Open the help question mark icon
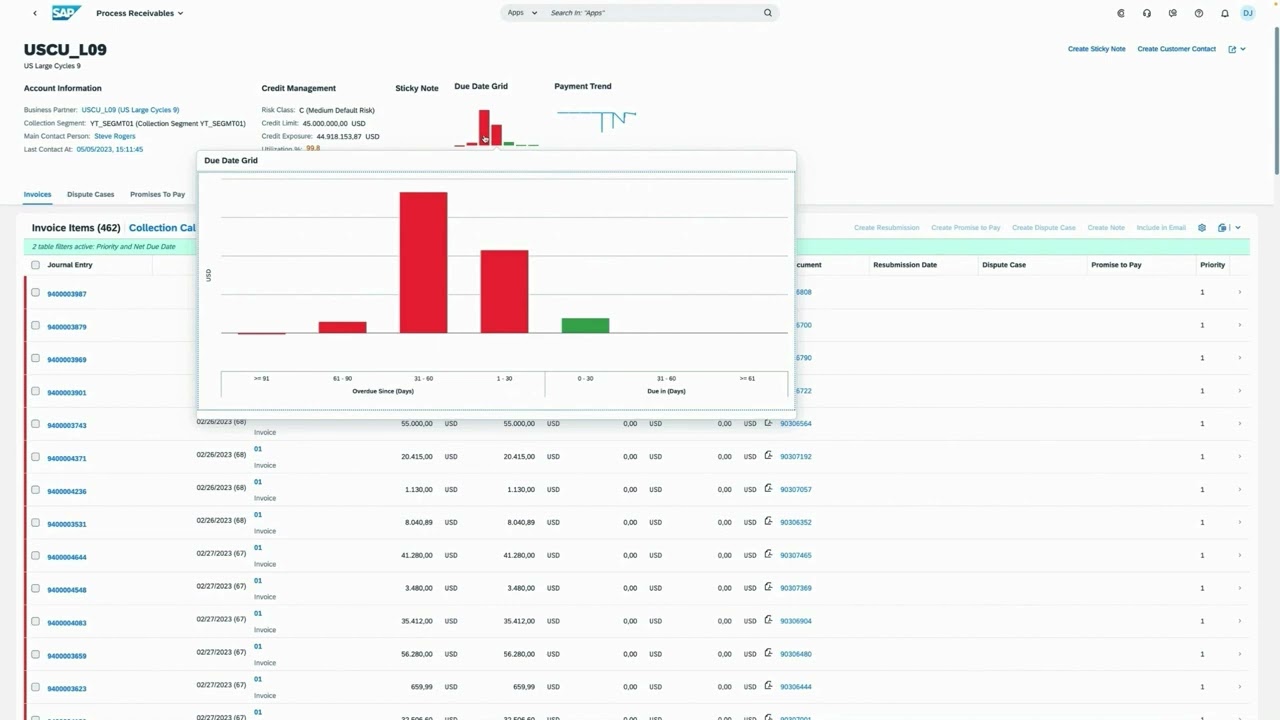 click(x=1199, y=13)
